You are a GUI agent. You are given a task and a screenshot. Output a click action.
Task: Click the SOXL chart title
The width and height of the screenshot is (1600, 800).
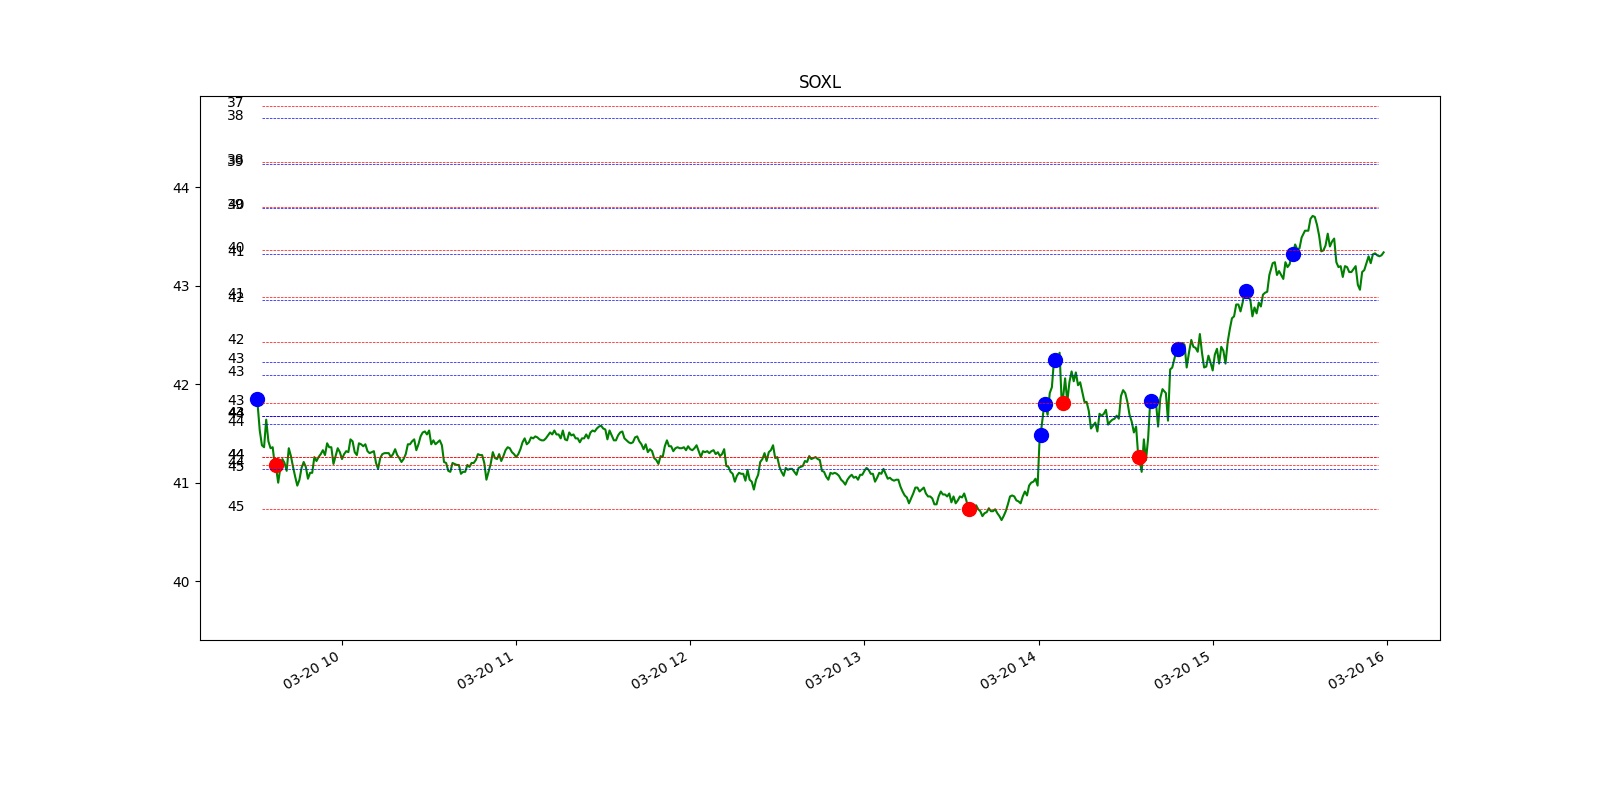click(819, 82)
